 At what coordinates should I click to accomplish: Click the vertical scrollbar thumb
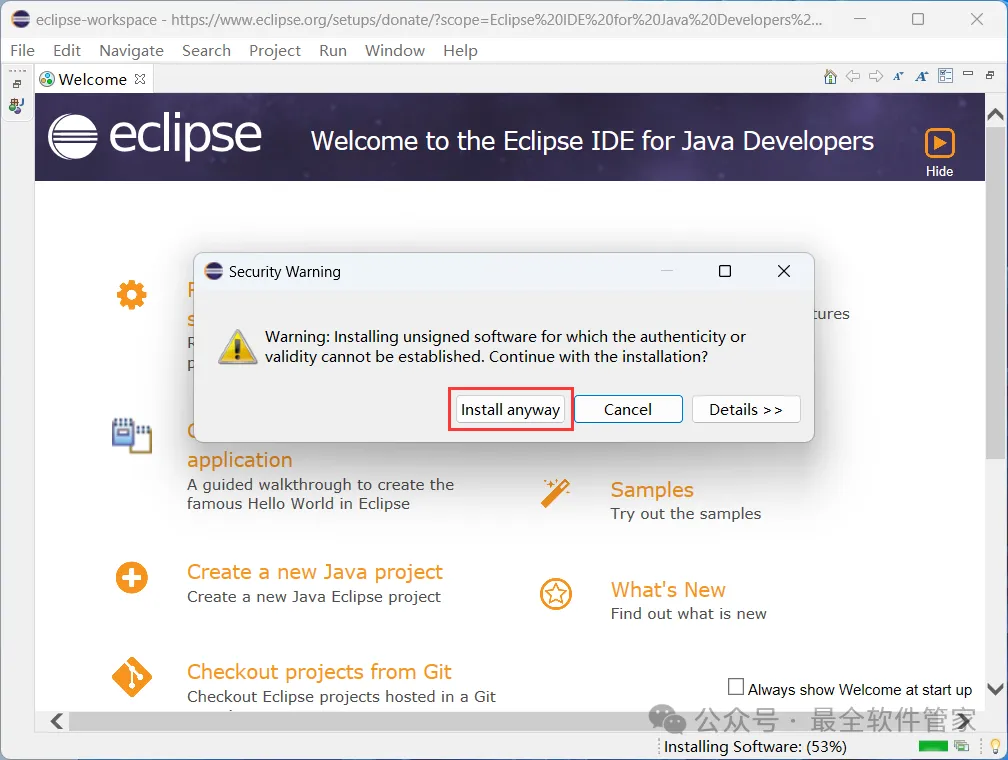click(995, 293)
